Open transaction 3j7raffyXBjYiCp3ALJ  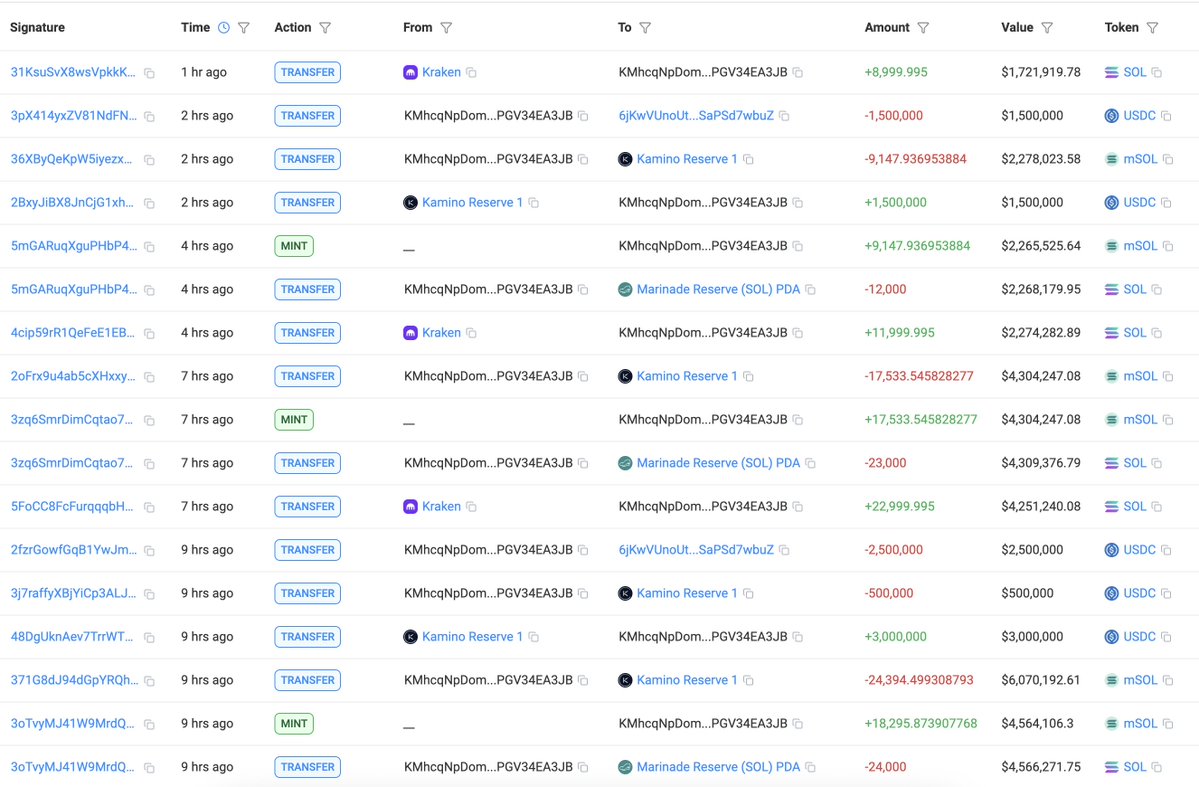point(73,594)
